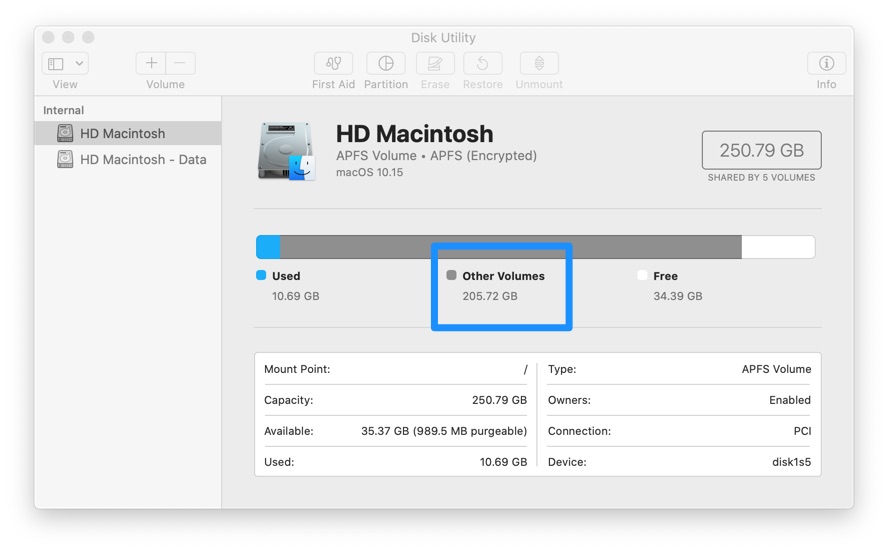
Task: Click the blue used segment of storage bar
Action: coord(268,247)
